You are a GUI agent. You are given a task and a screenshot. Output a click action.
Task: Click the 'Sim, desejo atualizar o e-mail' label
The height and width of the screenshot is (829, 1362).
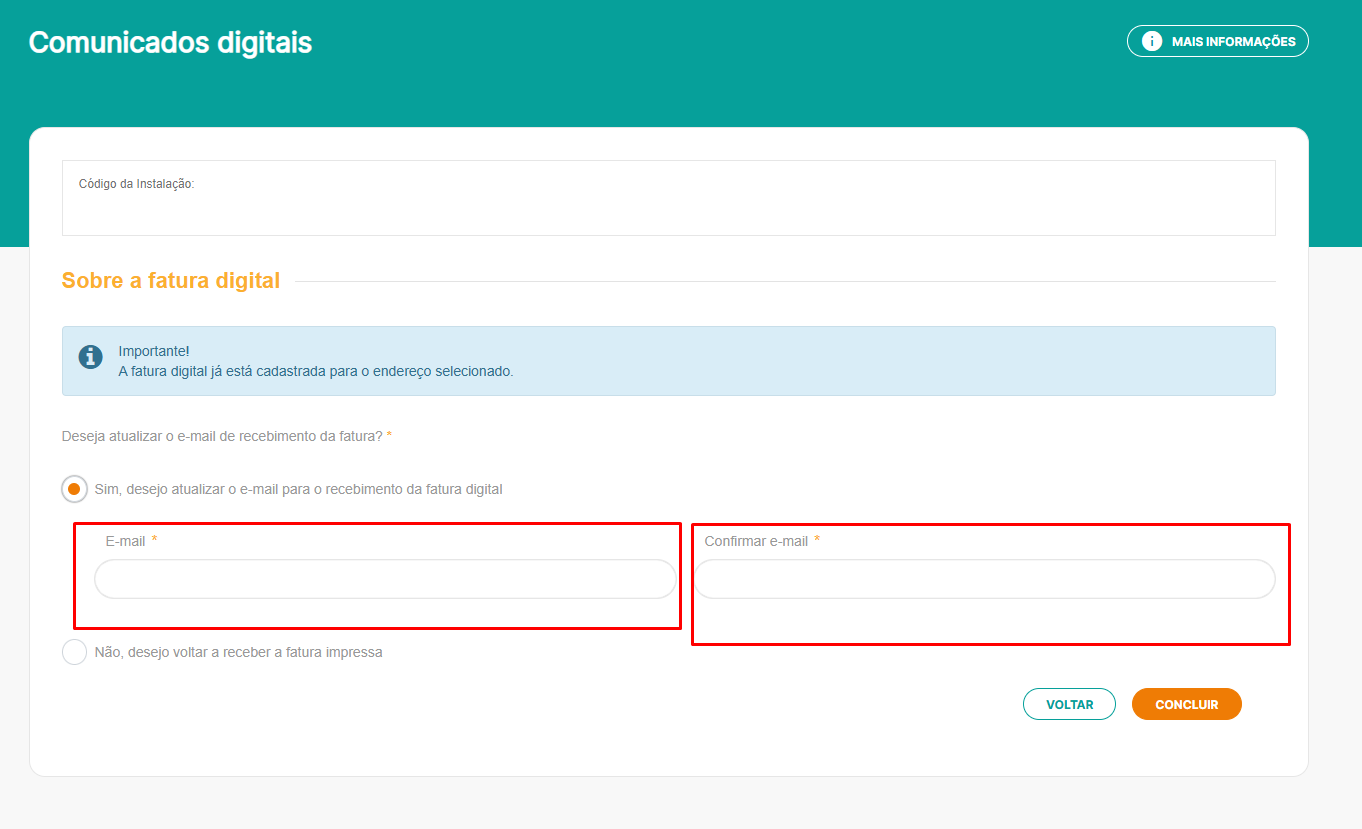coord(298,489)
